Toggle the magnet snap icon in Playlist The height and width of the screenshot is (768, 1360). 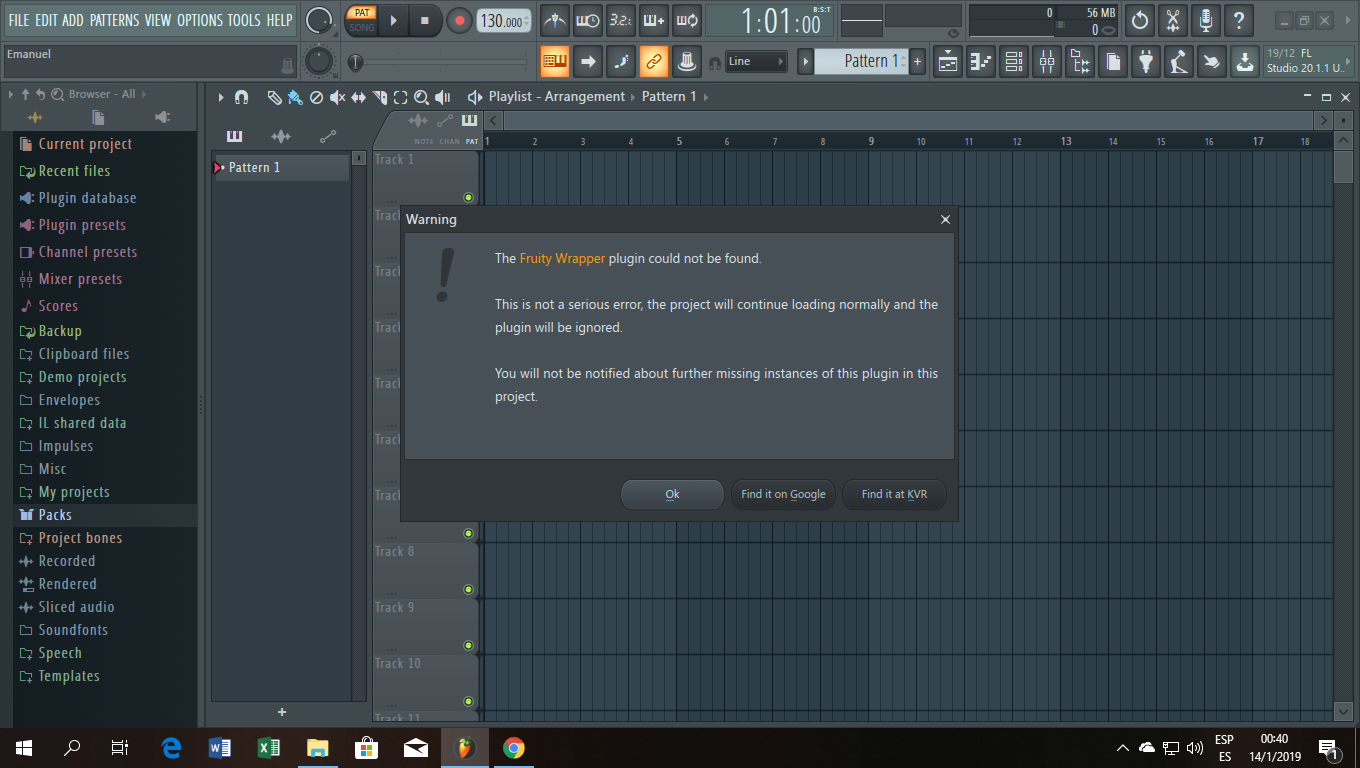(x=241, y=97)
